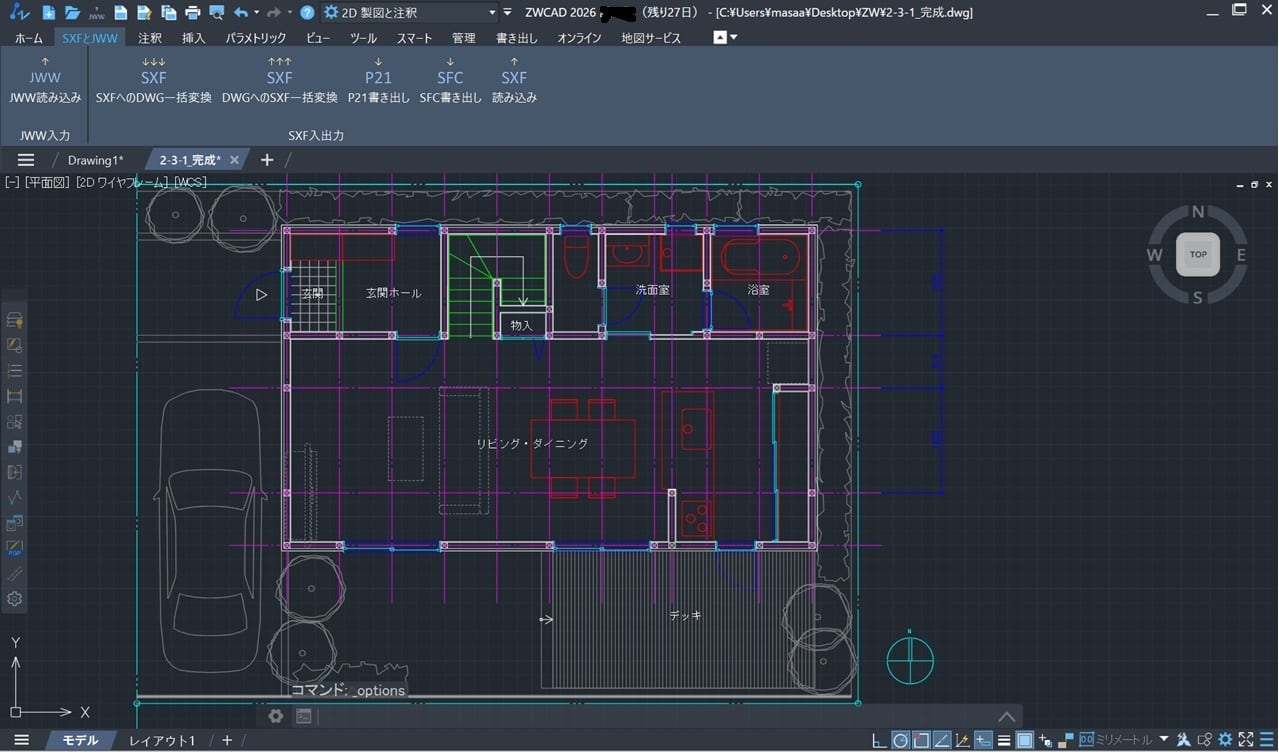
Task: Click the PDF icon in left side palette
Action: (x=15, y=549)
